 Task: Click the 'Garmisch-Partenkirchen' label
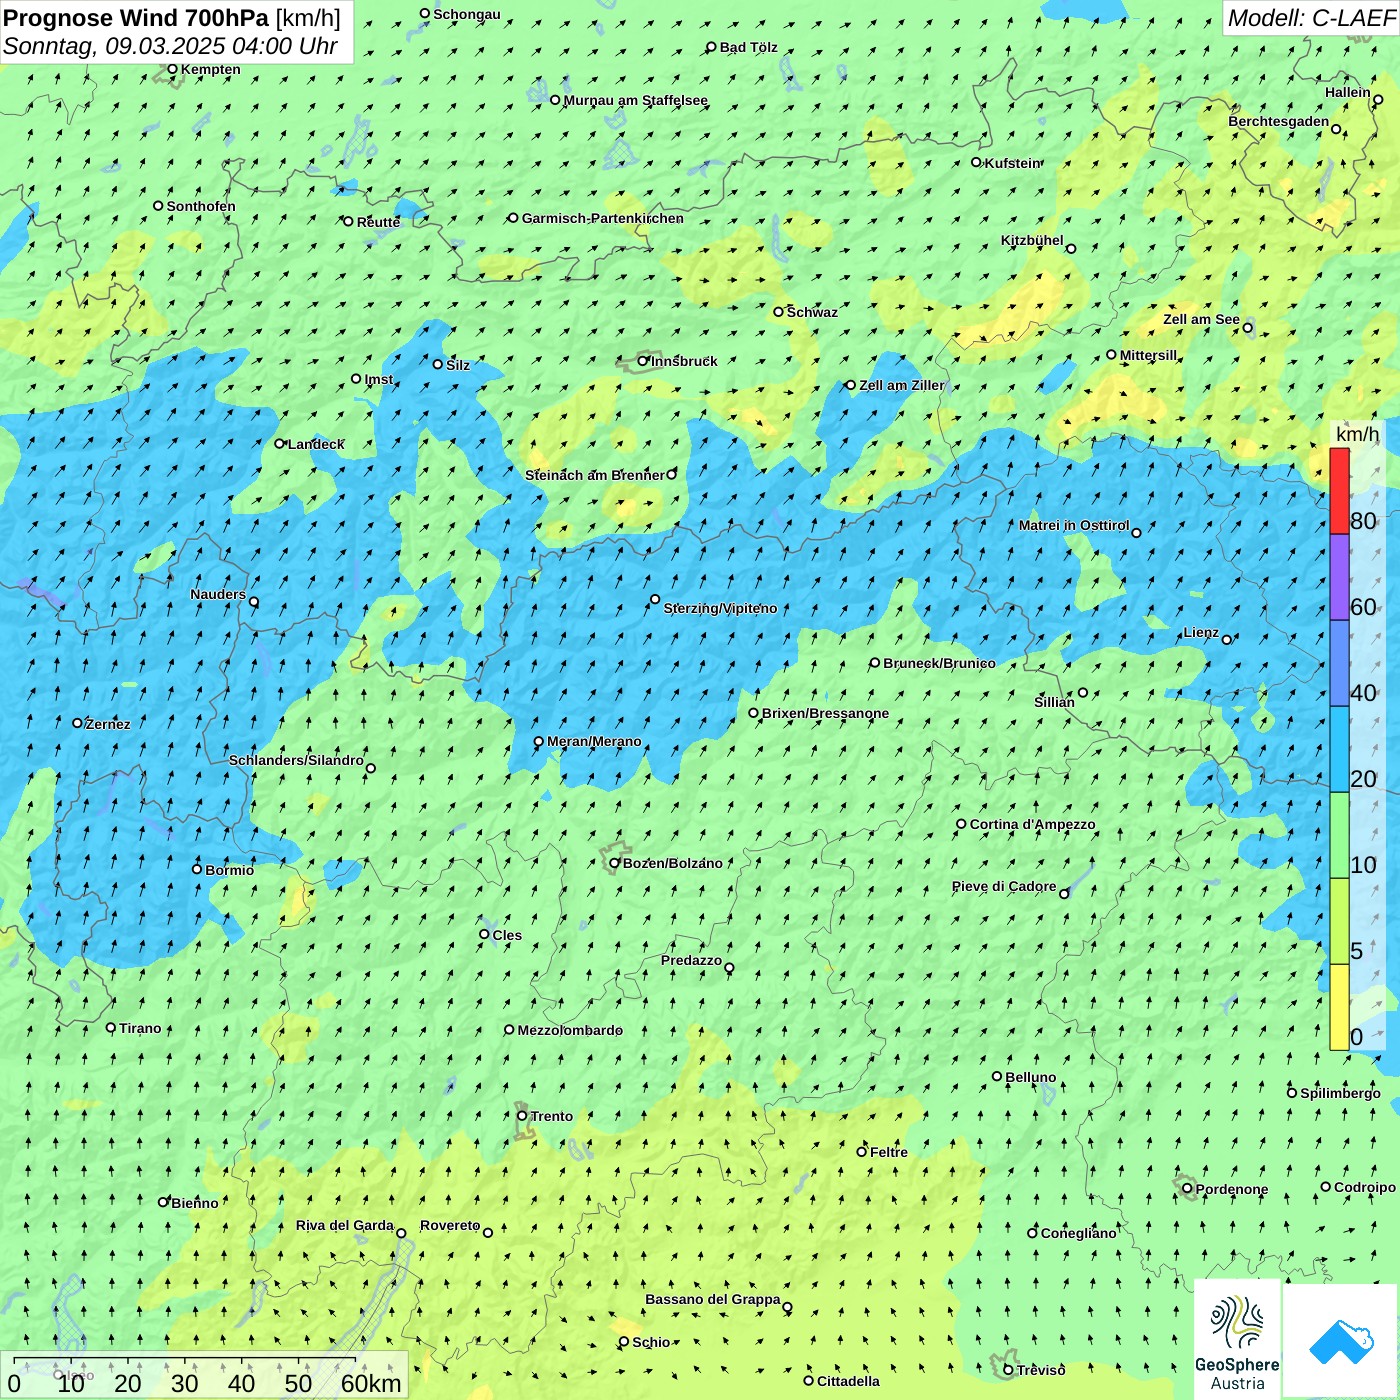(603, 218)
